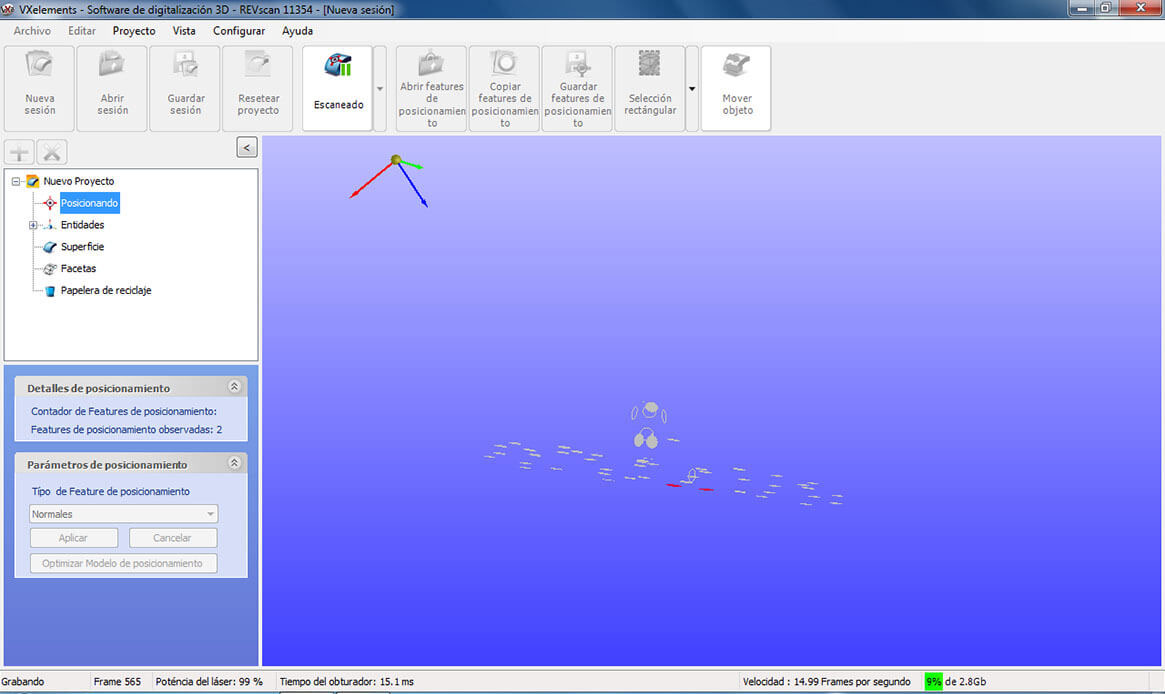Click Guardar features de posicionamiento
This screenshot has height=694, width=1165.
(x=577, y=88)
